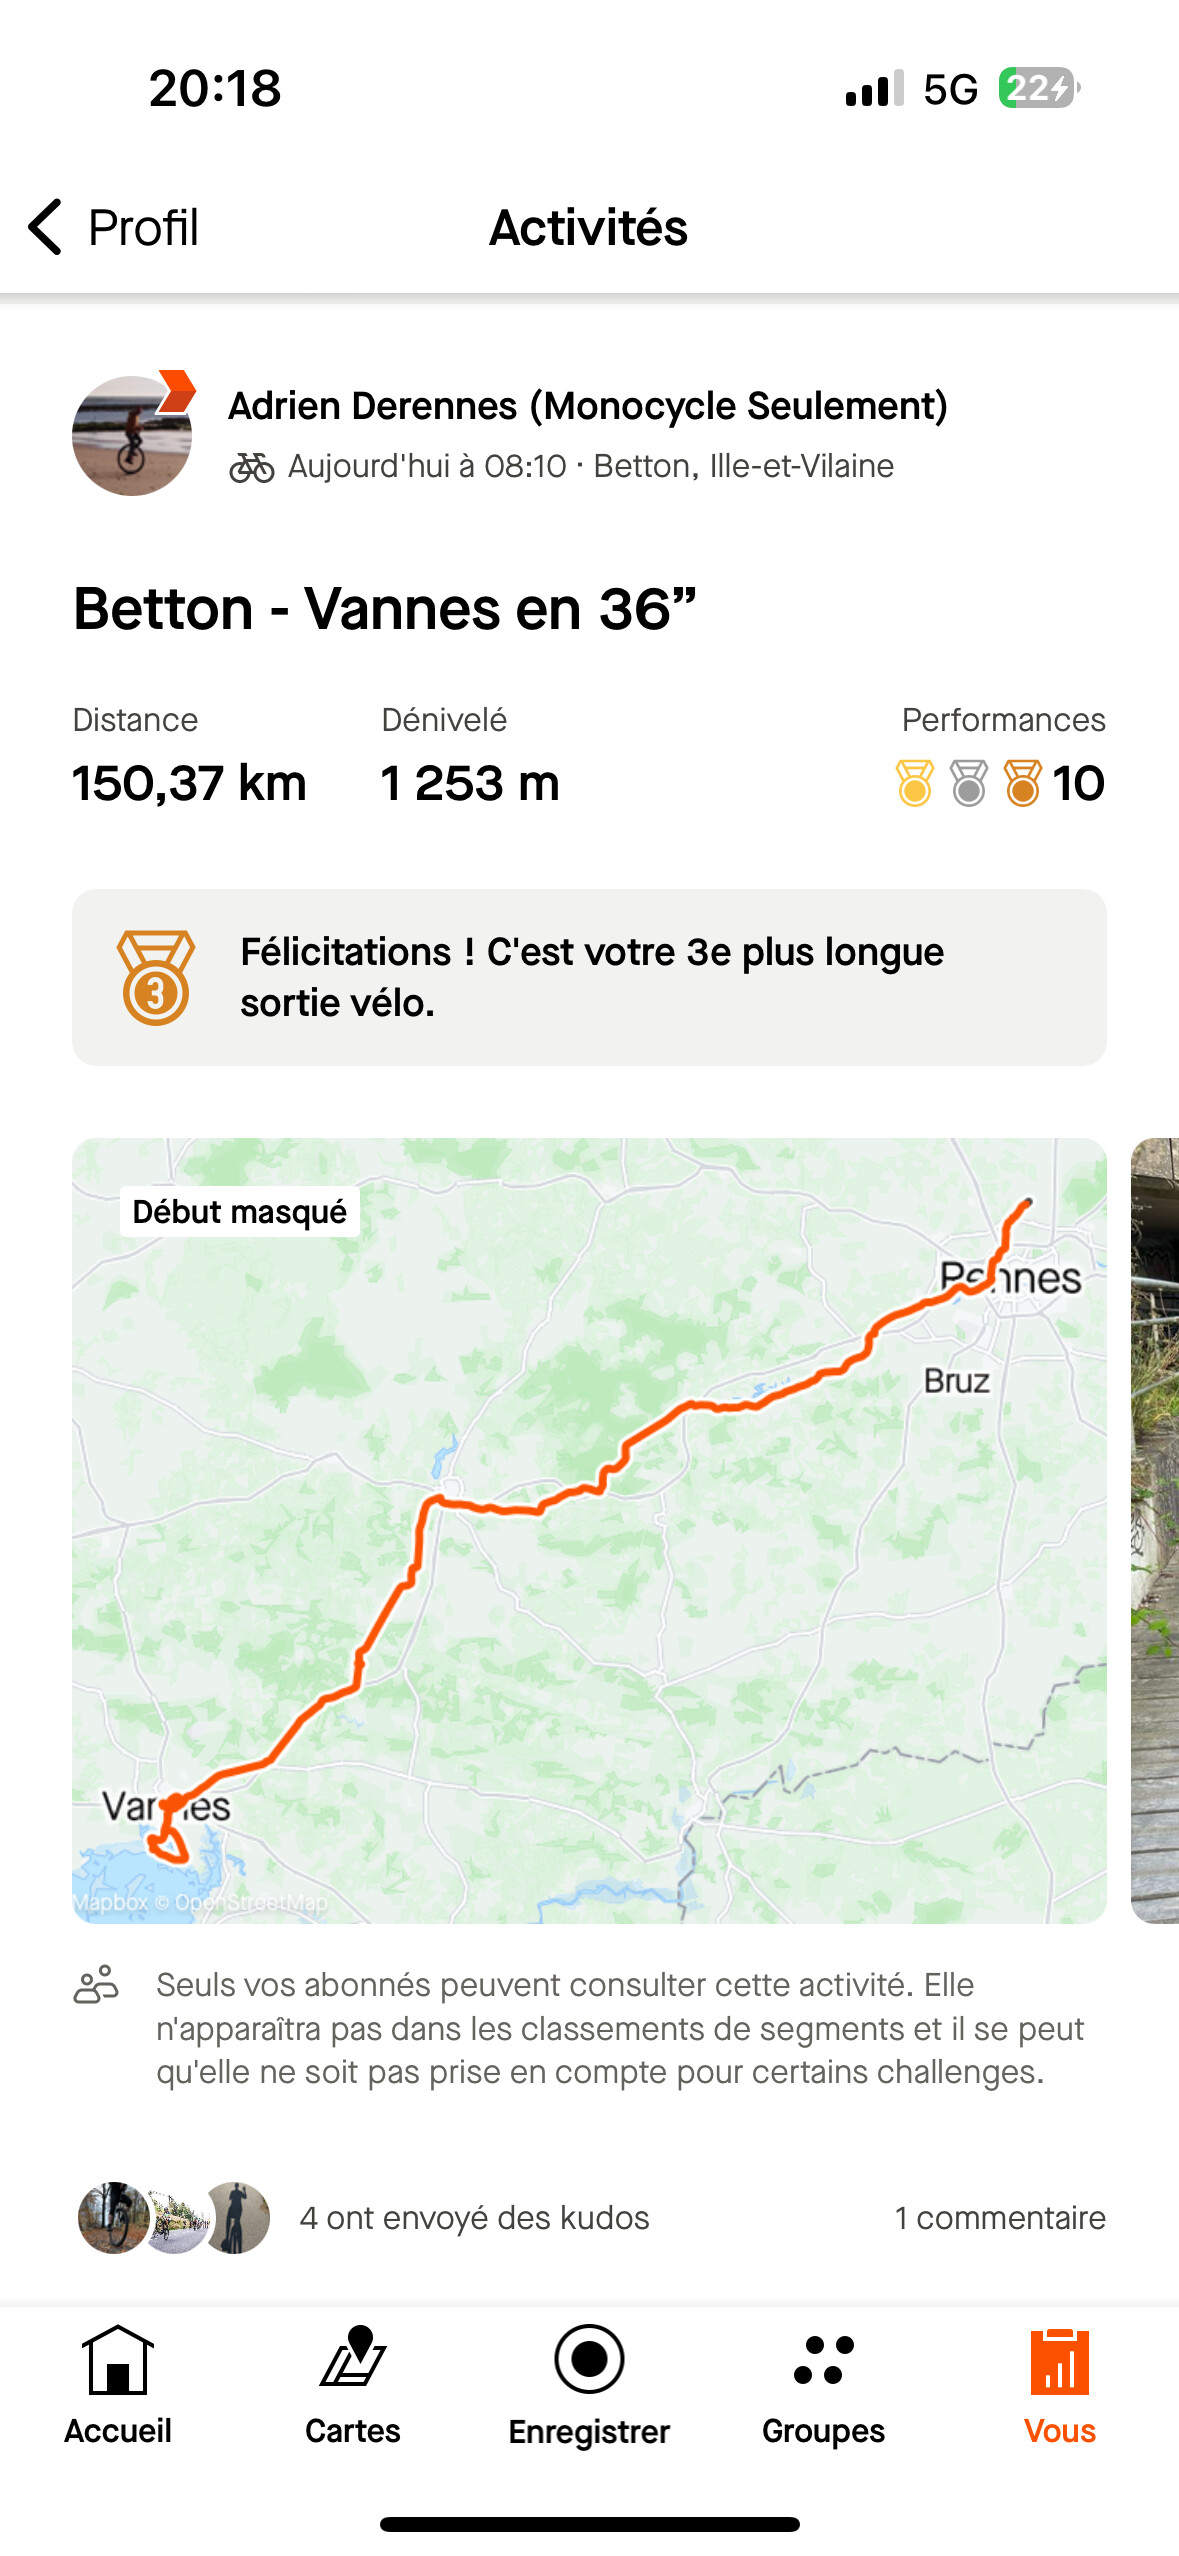Image resolution: width=1179 pixels, height=2556 pixels.
Task: Tap the back chevron arrow
Action: [x=45, y=227]
